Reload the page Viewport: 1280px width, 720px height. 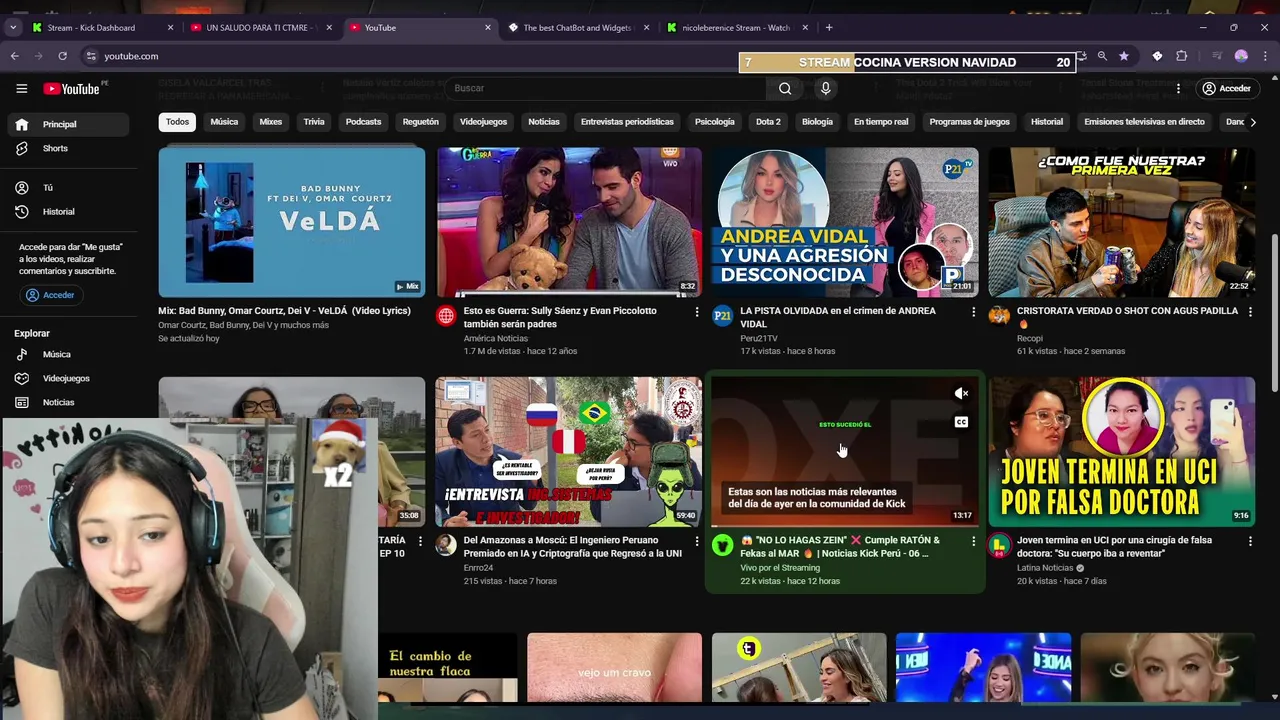pyautogui.click(x=62, y=56)
